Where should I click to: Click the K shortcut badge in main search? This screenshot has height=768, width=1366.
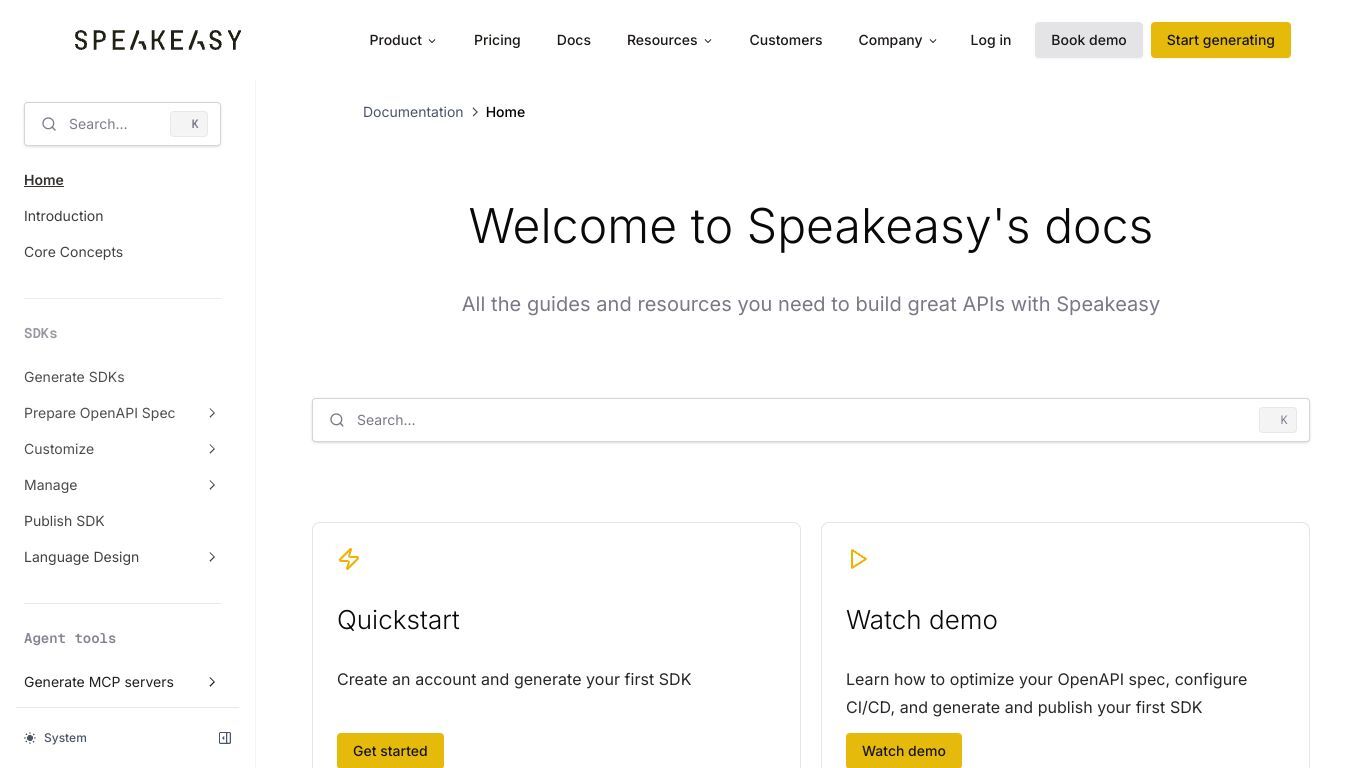coord(1278,420)
